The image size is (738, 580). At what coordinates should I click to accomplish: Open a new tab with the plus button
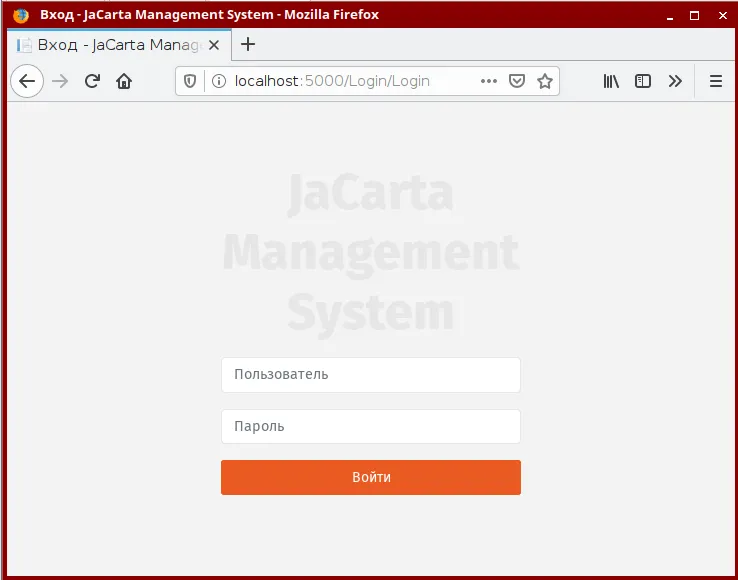(248, 45)
